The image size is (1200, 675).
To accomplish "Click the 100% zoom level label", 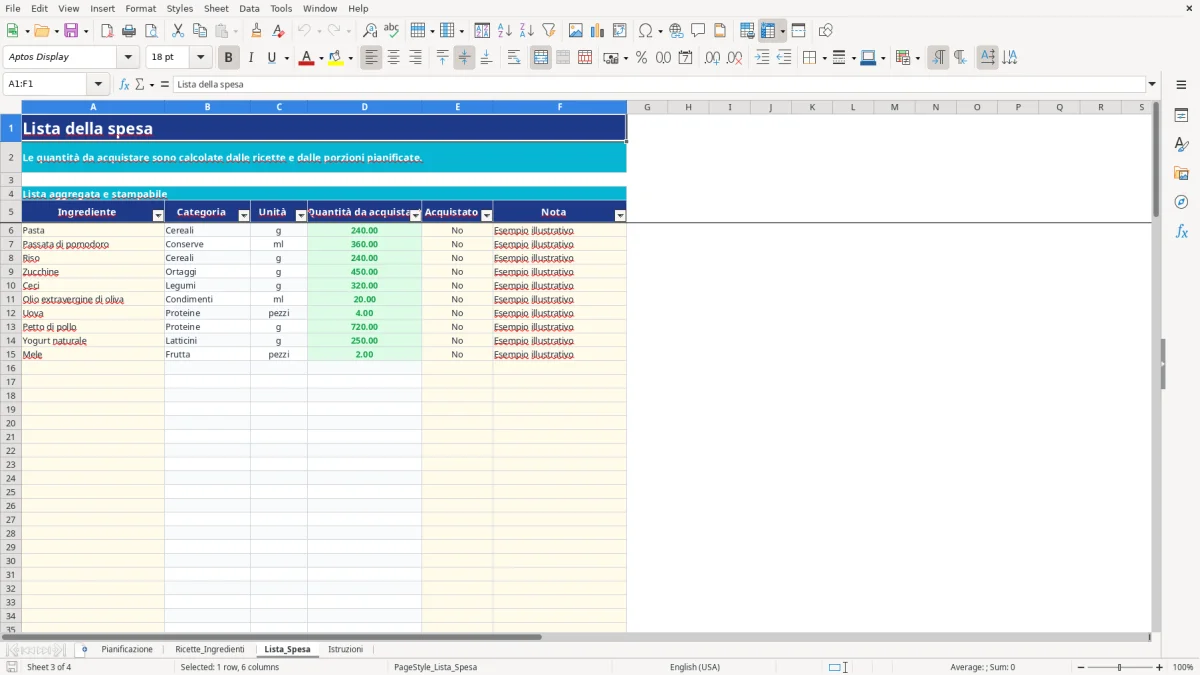I will tap(1183, 667).
